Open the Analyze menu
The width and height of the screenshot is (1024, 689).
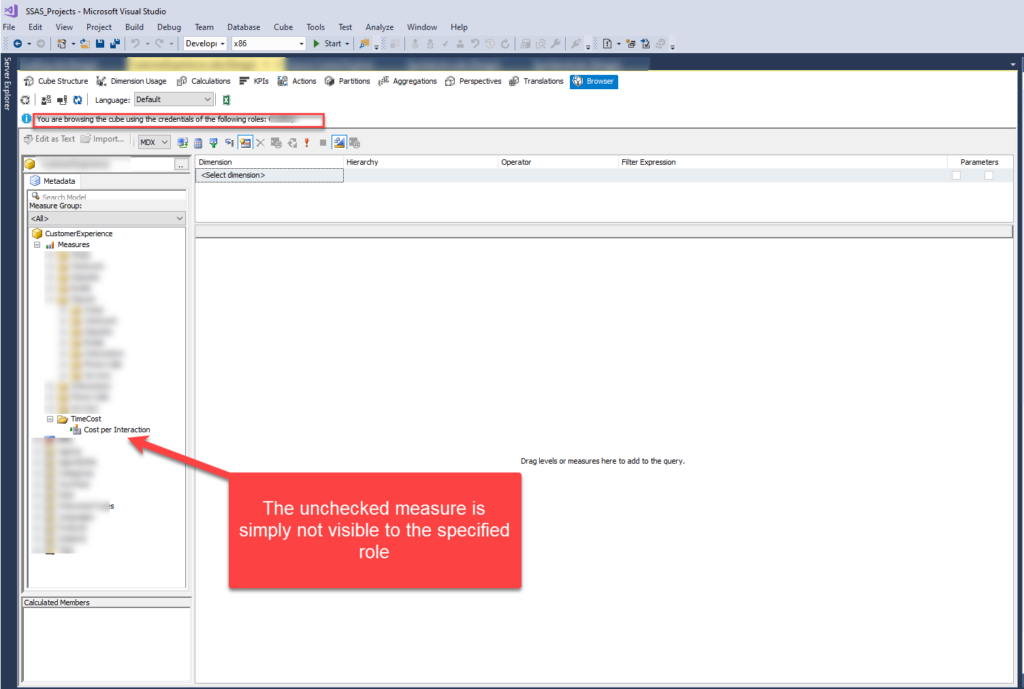pos(379,27)
